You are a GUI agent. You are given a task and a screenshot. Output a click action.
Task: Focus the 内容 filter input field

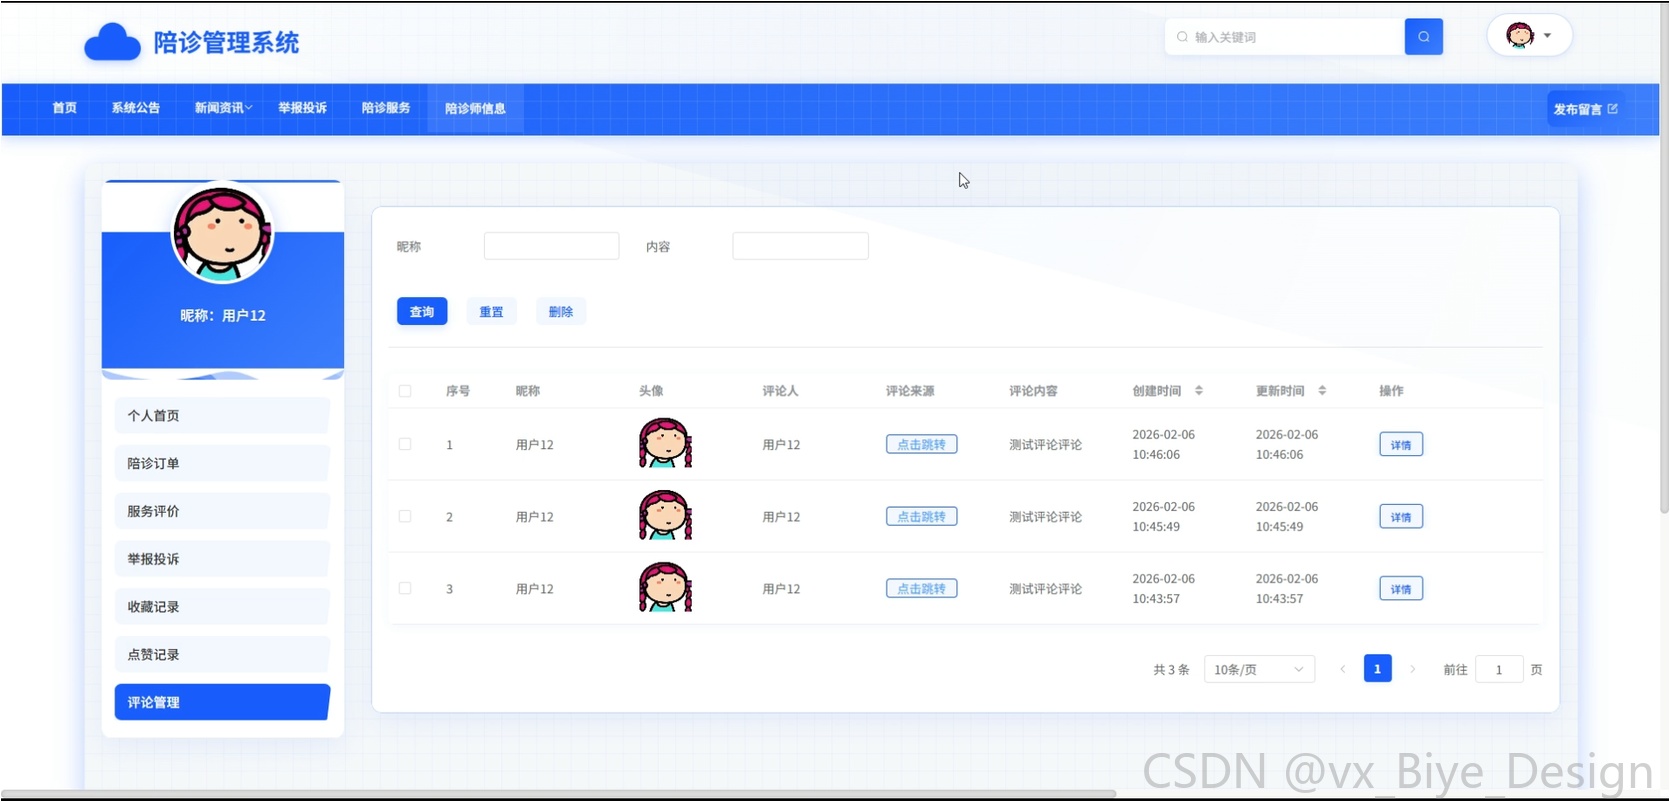(x=800, y=246)
